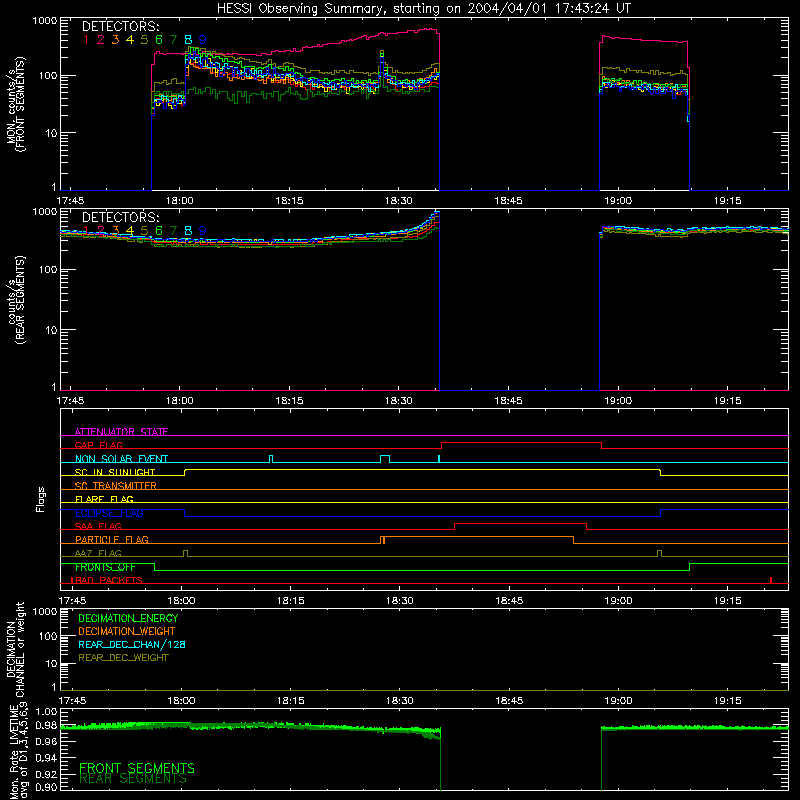
Task: Click the SC_TRANSMITTER flag label
Action: coord(116,486)
